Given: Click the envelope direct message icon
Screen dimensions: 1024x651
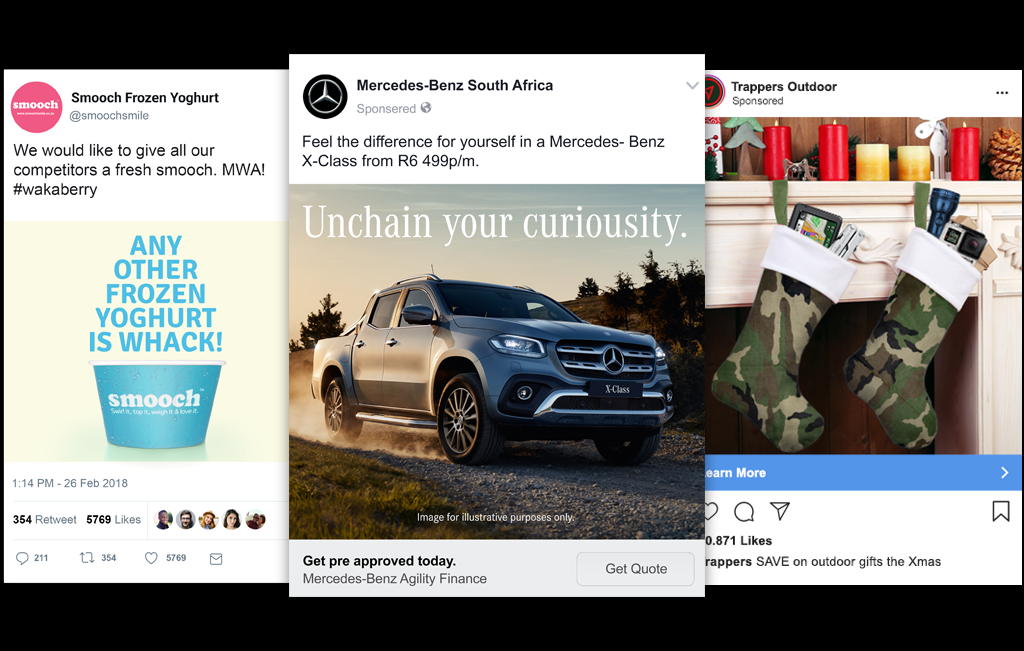Looking at the screenshot, I should (216, 558).
